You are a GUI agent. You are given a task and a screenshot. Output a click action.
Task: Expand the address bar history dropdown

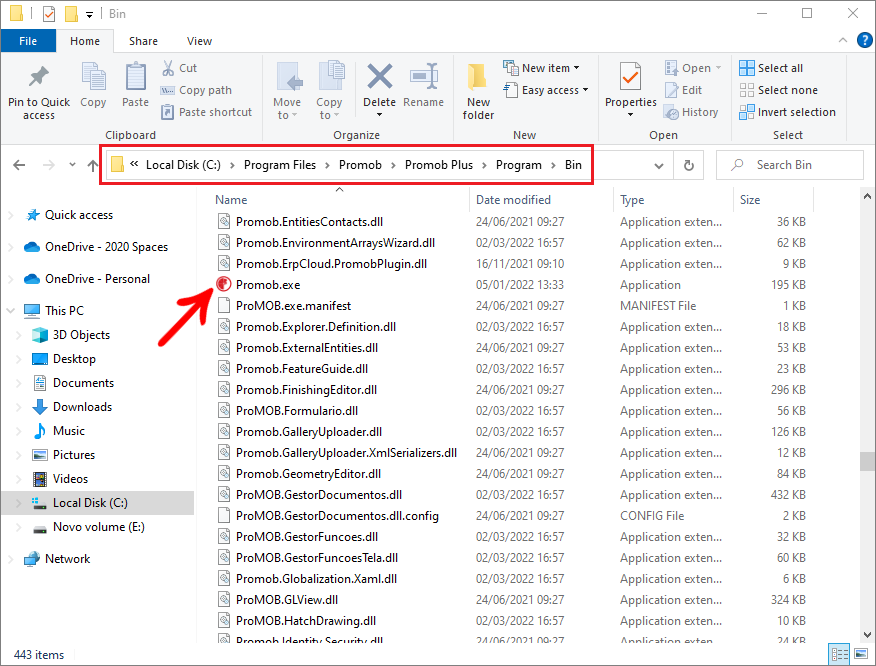tap(659, 165)
